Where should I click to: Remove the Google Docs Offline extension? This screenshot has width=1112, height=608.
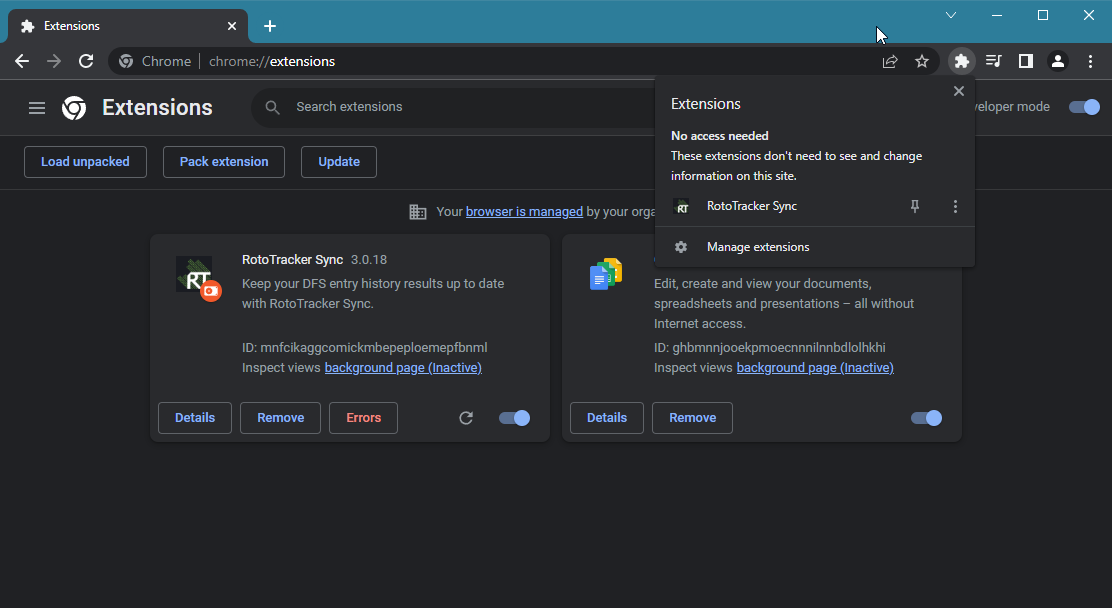pos(692,418)
